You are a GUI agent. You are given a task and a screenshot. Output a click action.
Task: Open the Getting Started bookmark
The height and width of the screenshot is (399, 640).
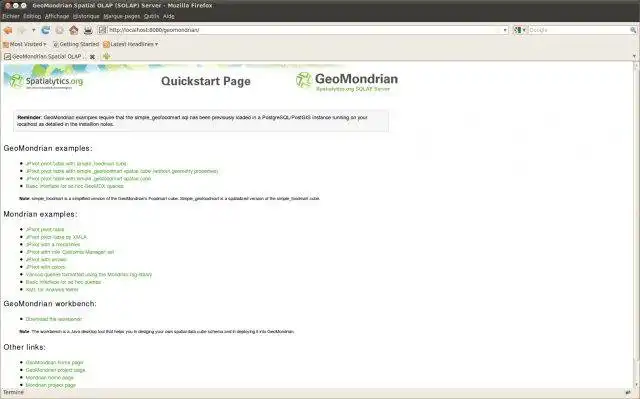pyautogui.click(x=76, y=44)
